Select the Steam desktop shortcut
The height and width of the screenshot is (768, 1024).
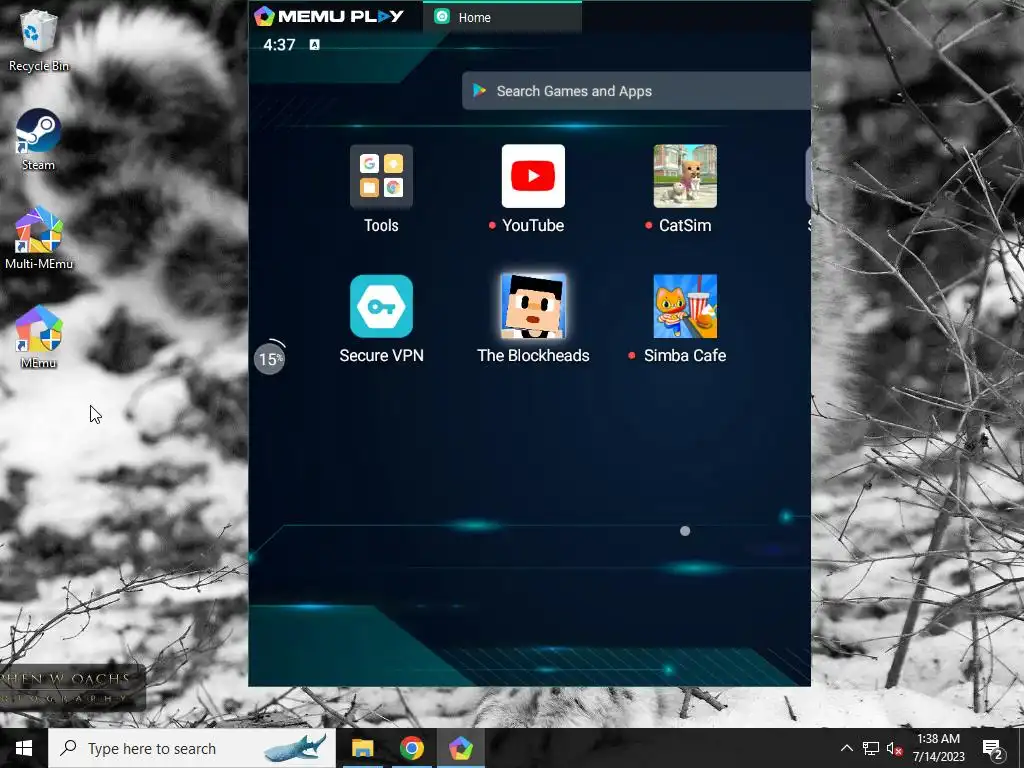(39, 140)
